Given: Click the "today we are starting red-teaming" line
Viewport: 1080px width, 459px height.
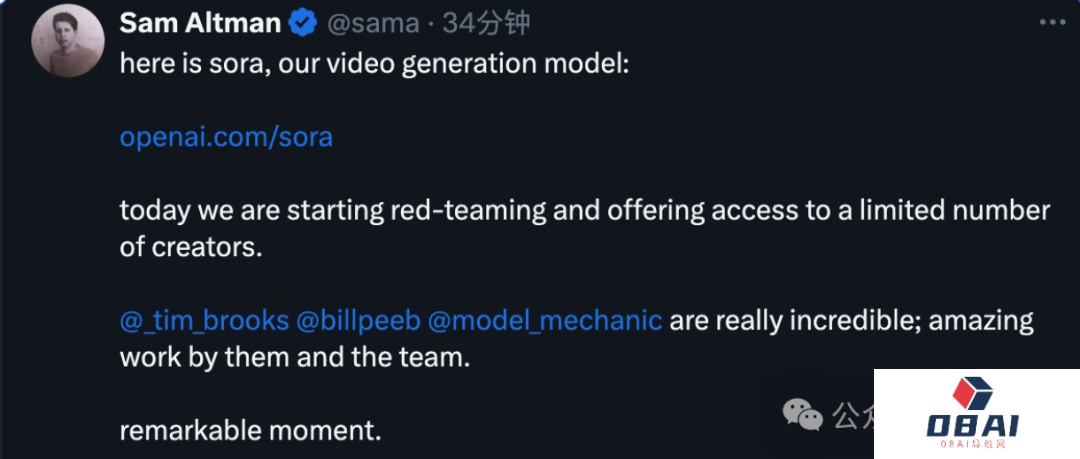Looking at the screenshot, I should [585, 211].
